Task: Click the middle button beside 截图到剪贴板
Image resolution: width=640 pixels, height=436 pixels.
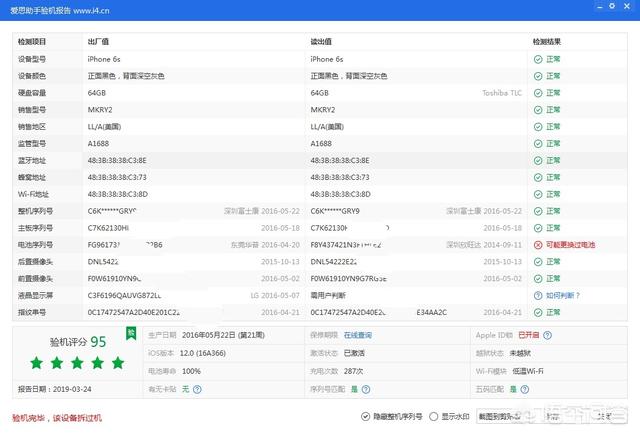Action: point(554,416)
